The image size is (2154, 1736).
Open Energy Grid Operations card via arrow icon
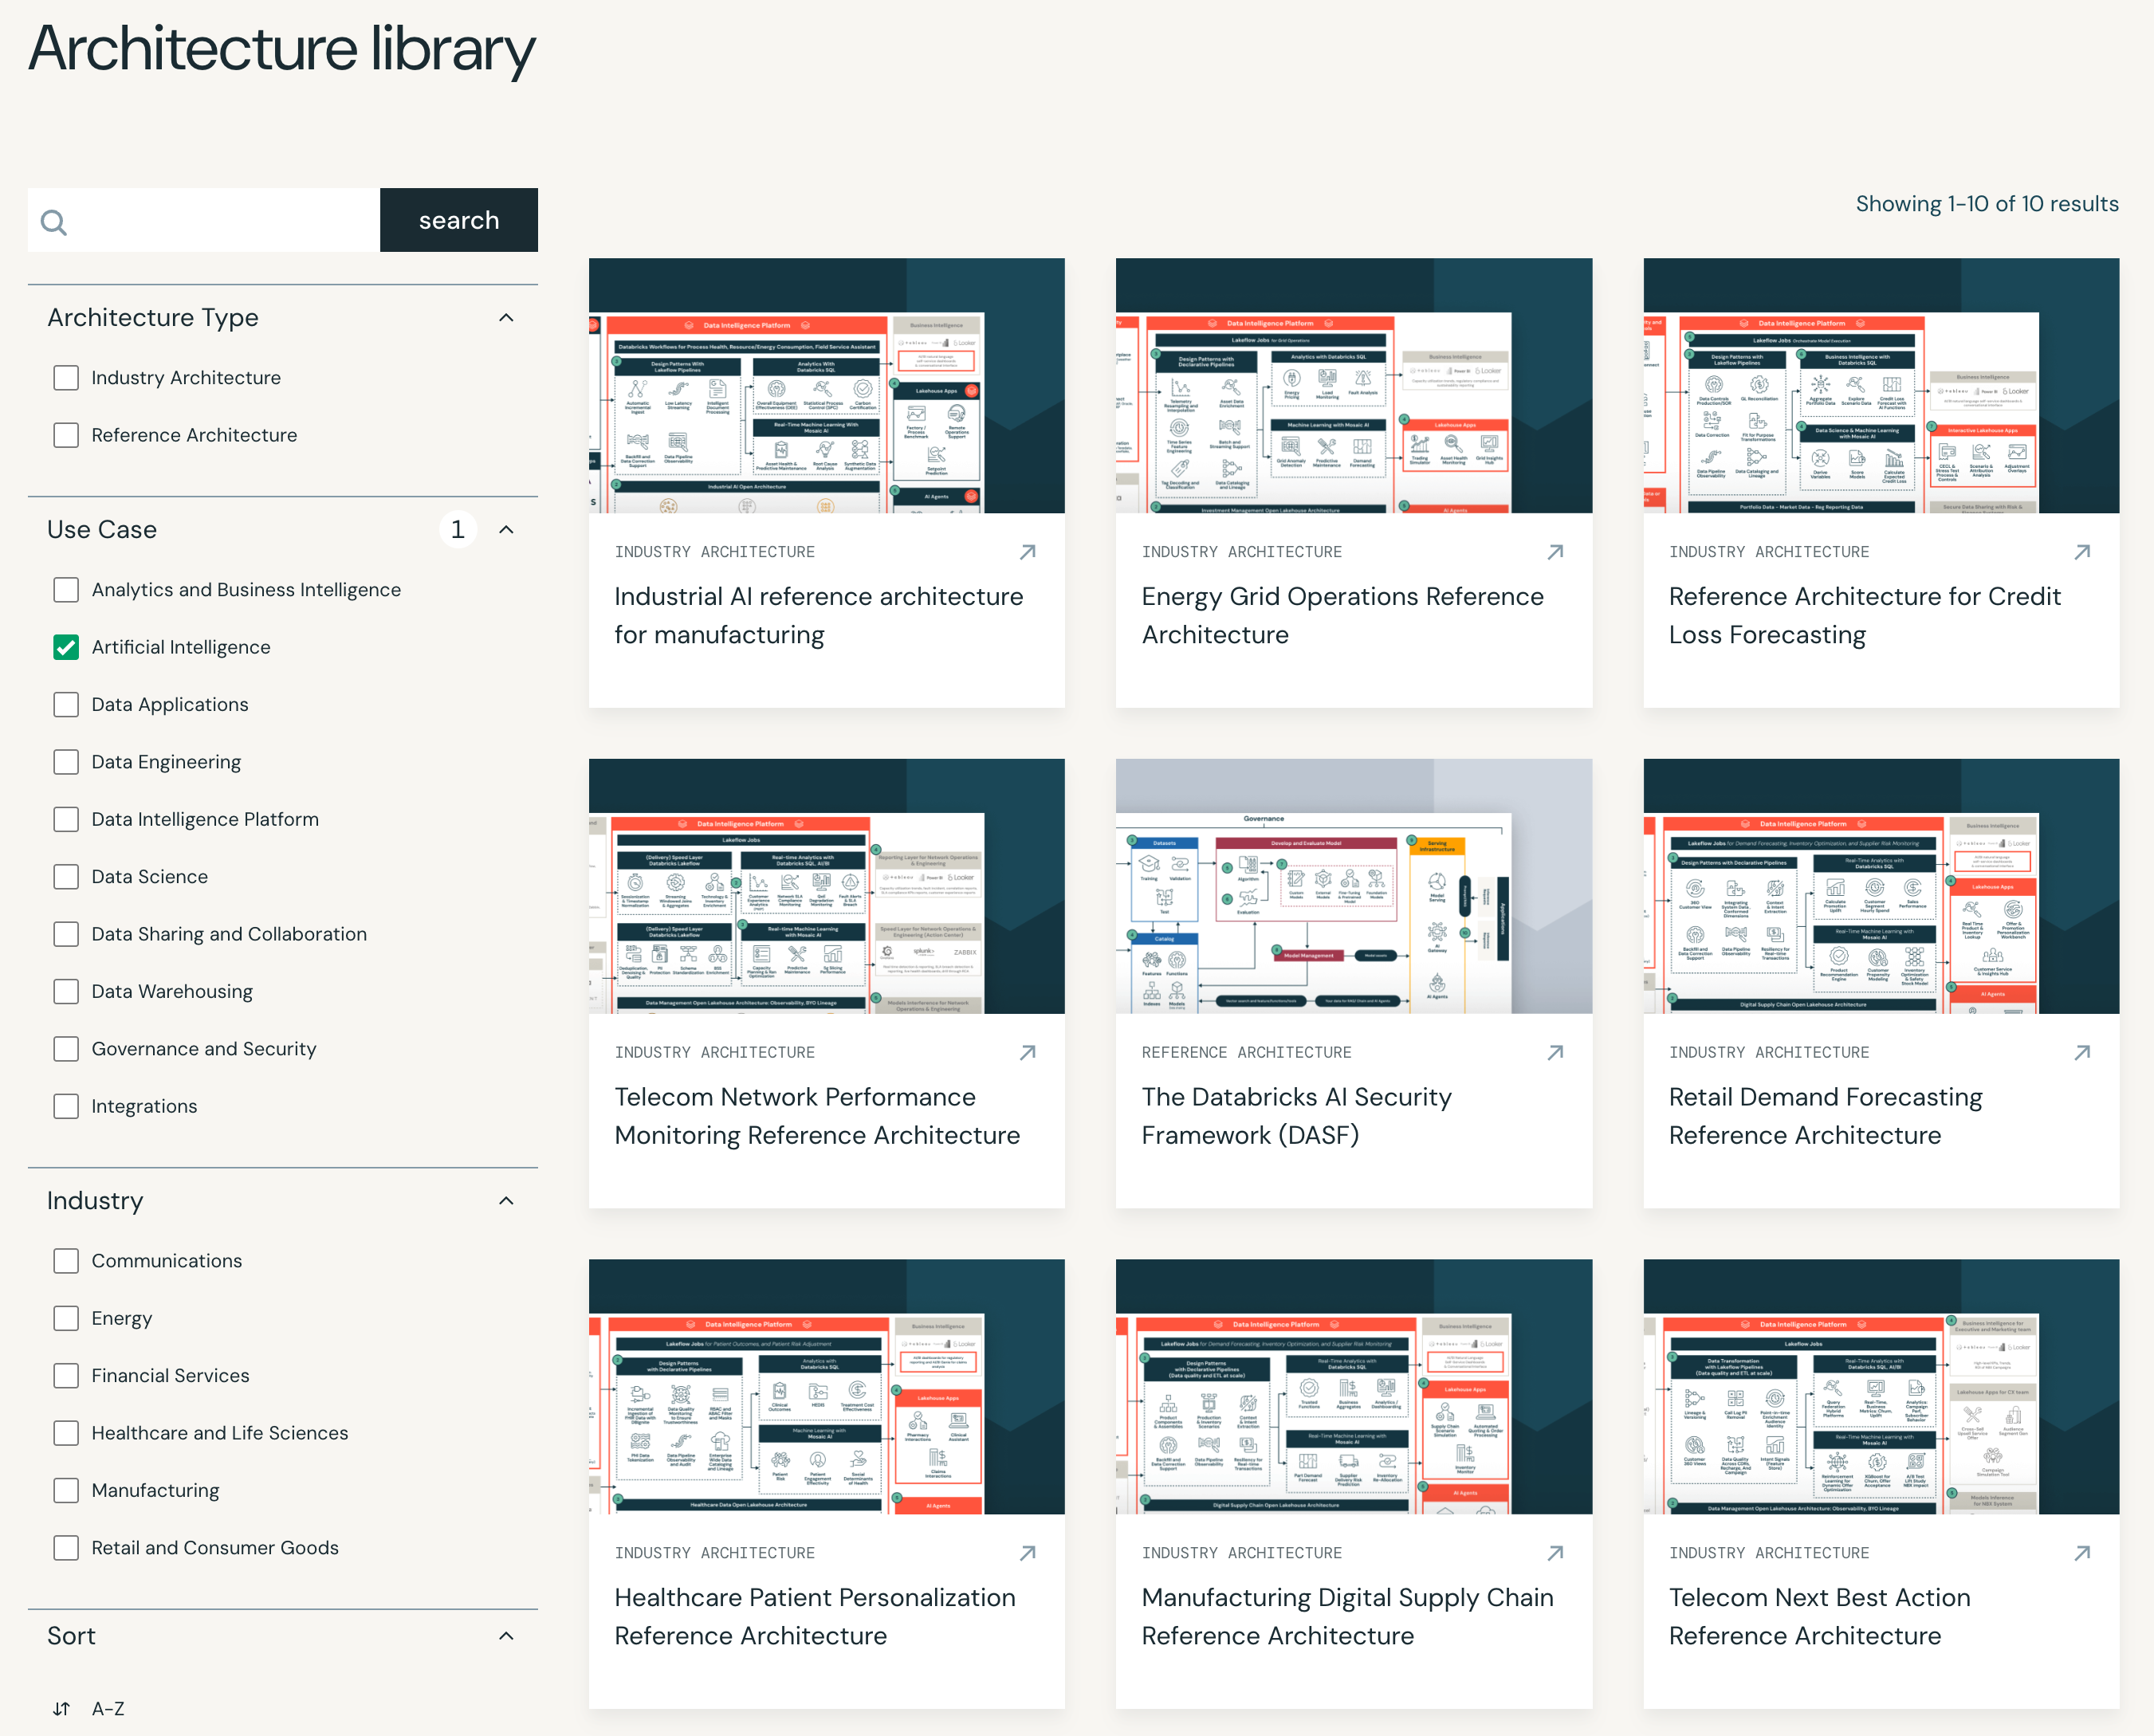pyautogui.click(x=1556, y=551)
